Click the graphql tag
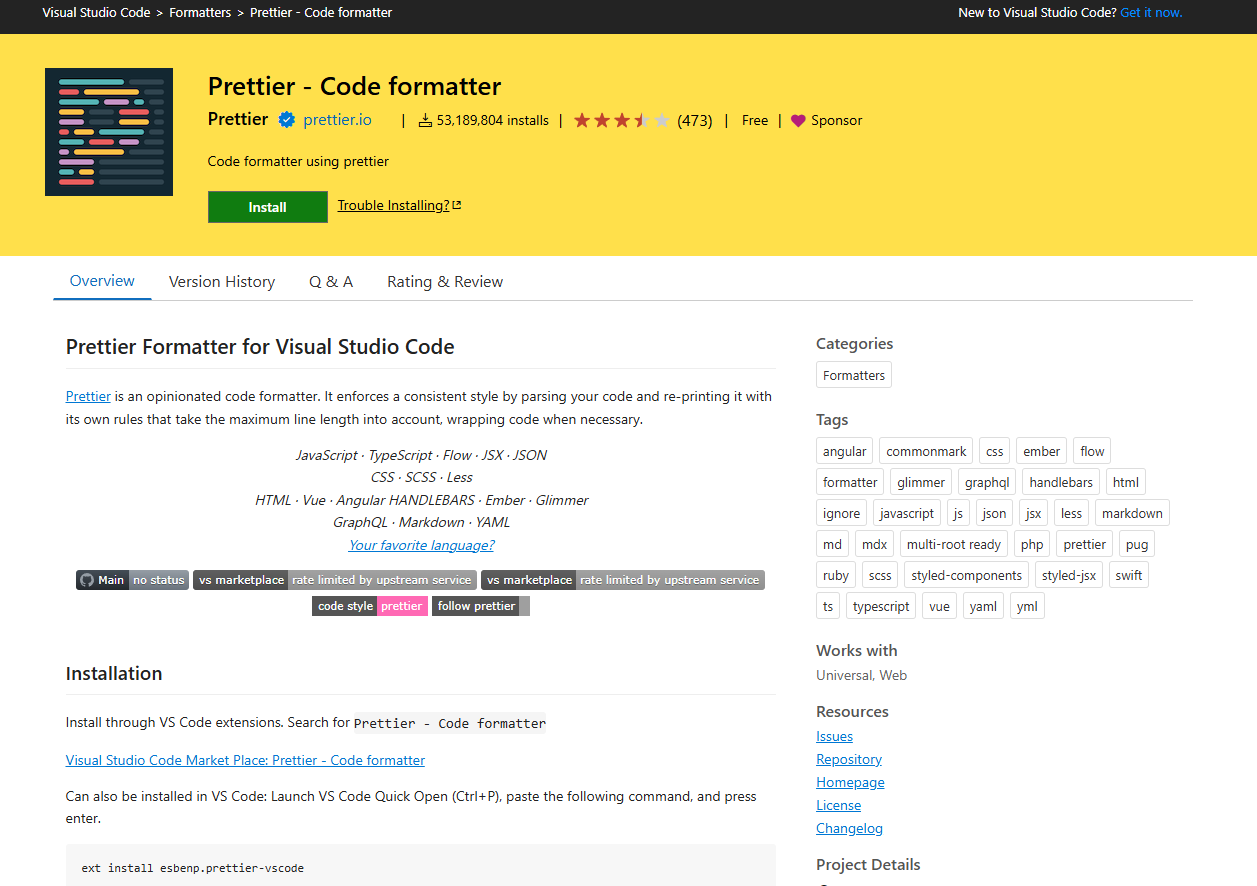Screen dimensions: 1257x886 click(987, 482)
